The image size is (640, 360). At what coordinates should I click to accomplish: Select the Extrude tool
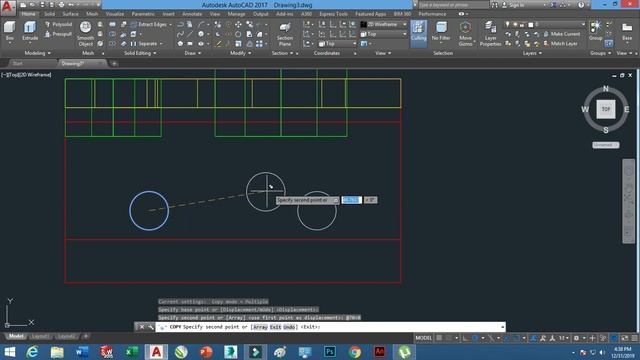tap(30, 31)
